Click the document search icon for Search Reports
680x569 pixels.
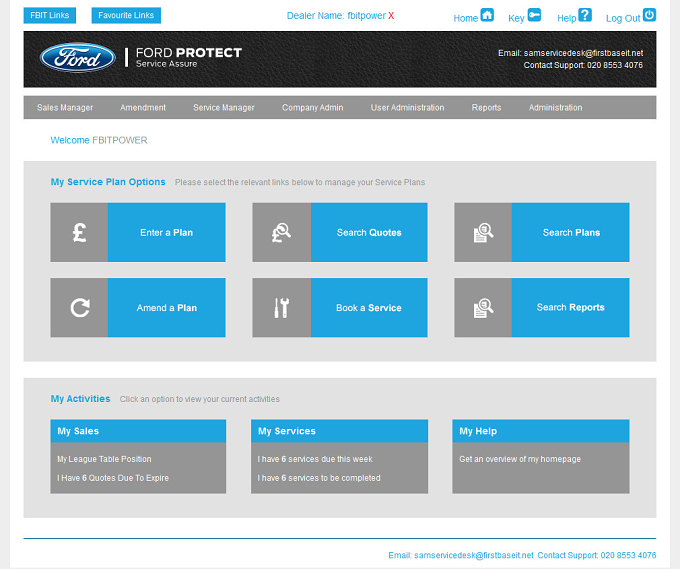coord(483,308)
